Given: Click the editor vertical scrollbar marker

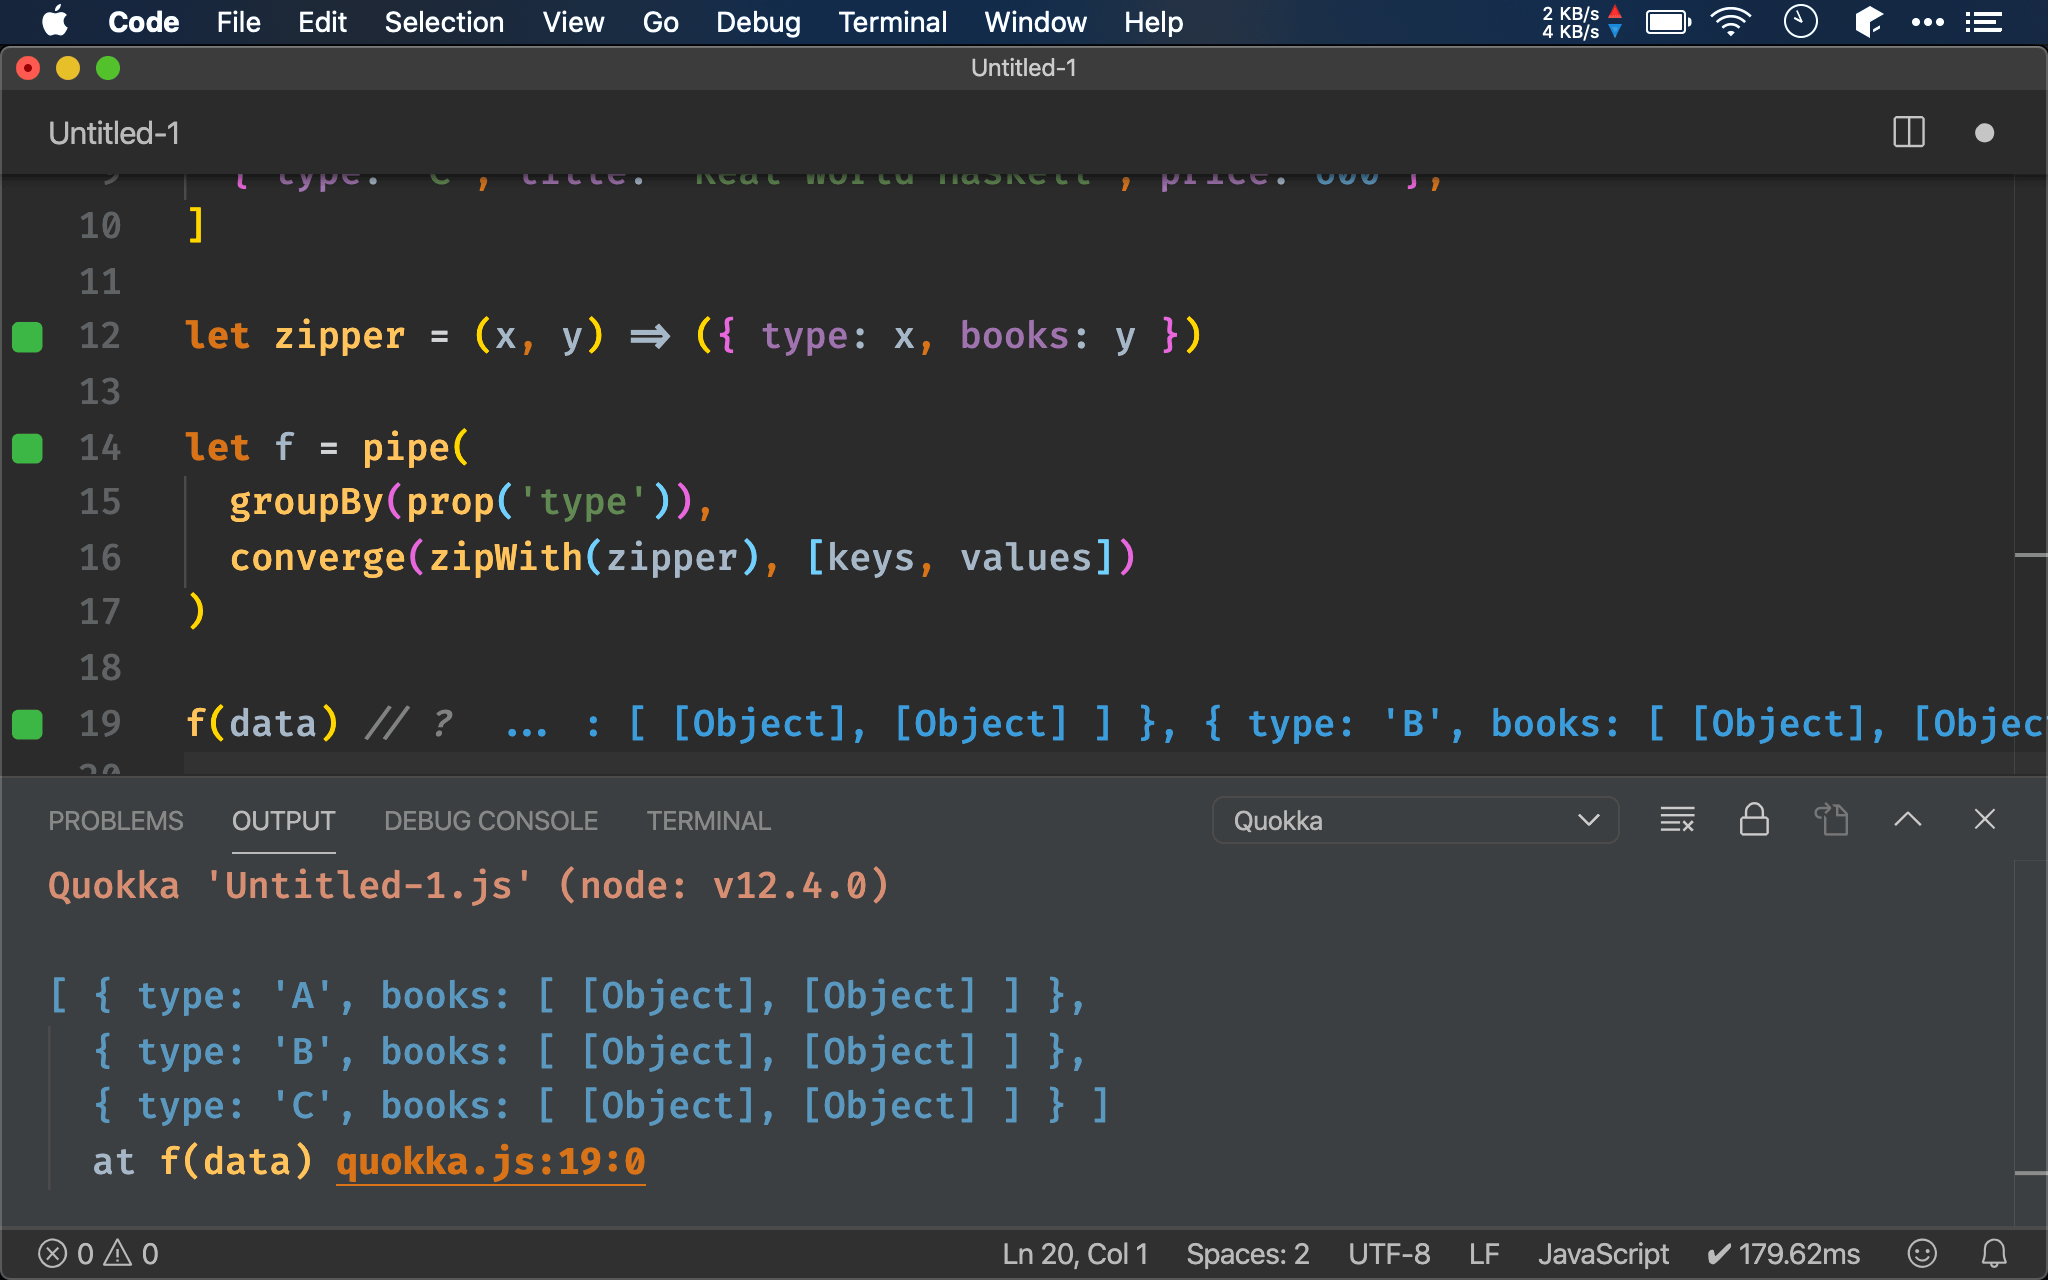Looking at the screenshot, I should 2030,554.
